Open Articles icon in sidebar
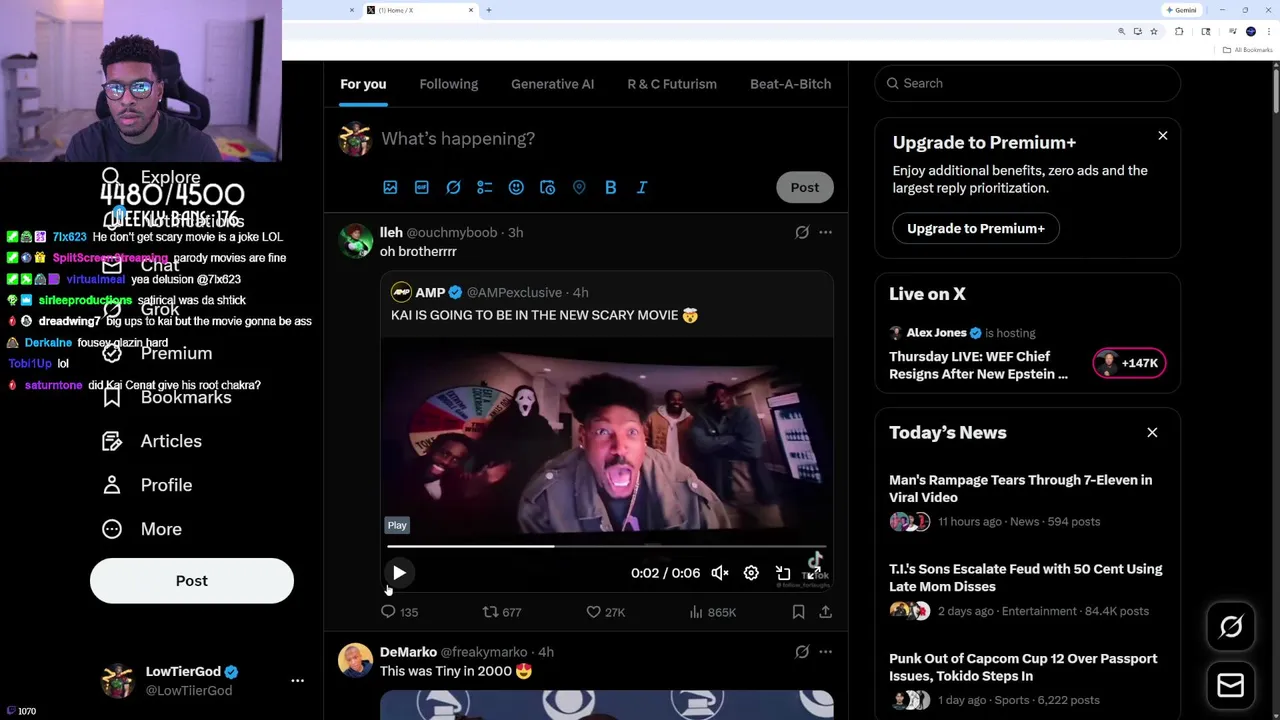 point(112,441)
